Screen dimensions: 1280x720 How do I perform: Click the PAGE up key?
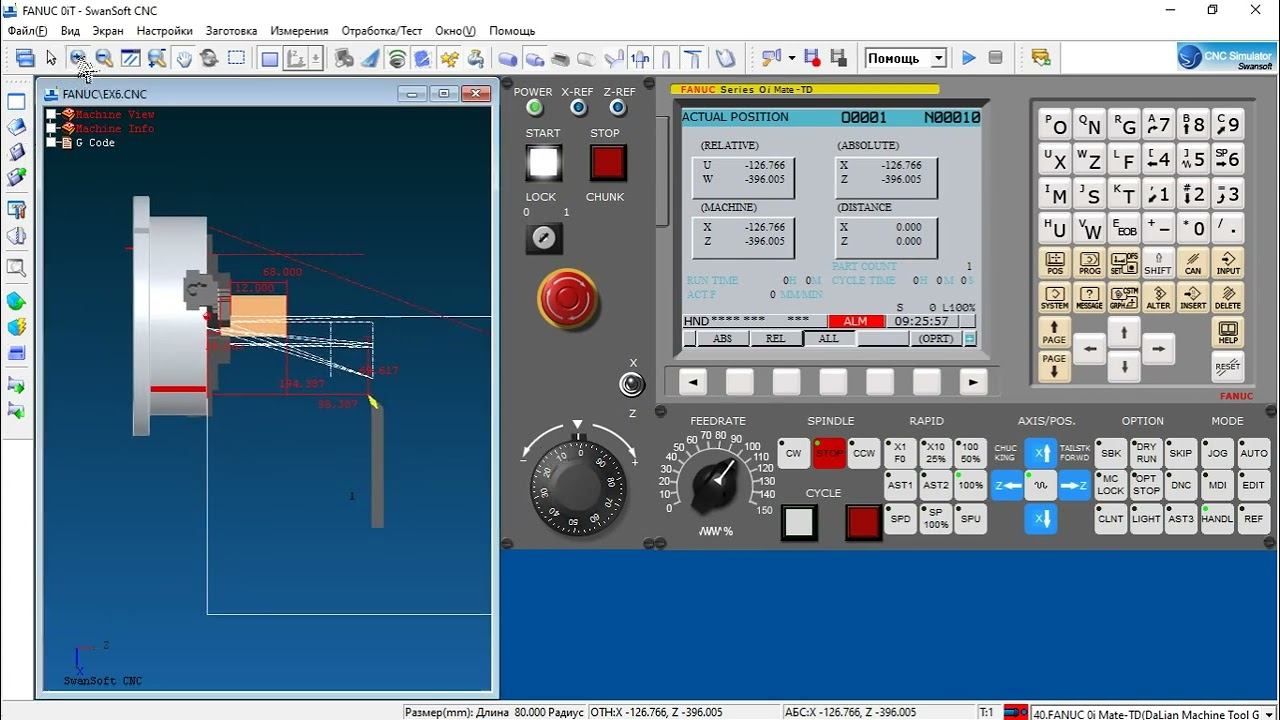point(1054,333)
